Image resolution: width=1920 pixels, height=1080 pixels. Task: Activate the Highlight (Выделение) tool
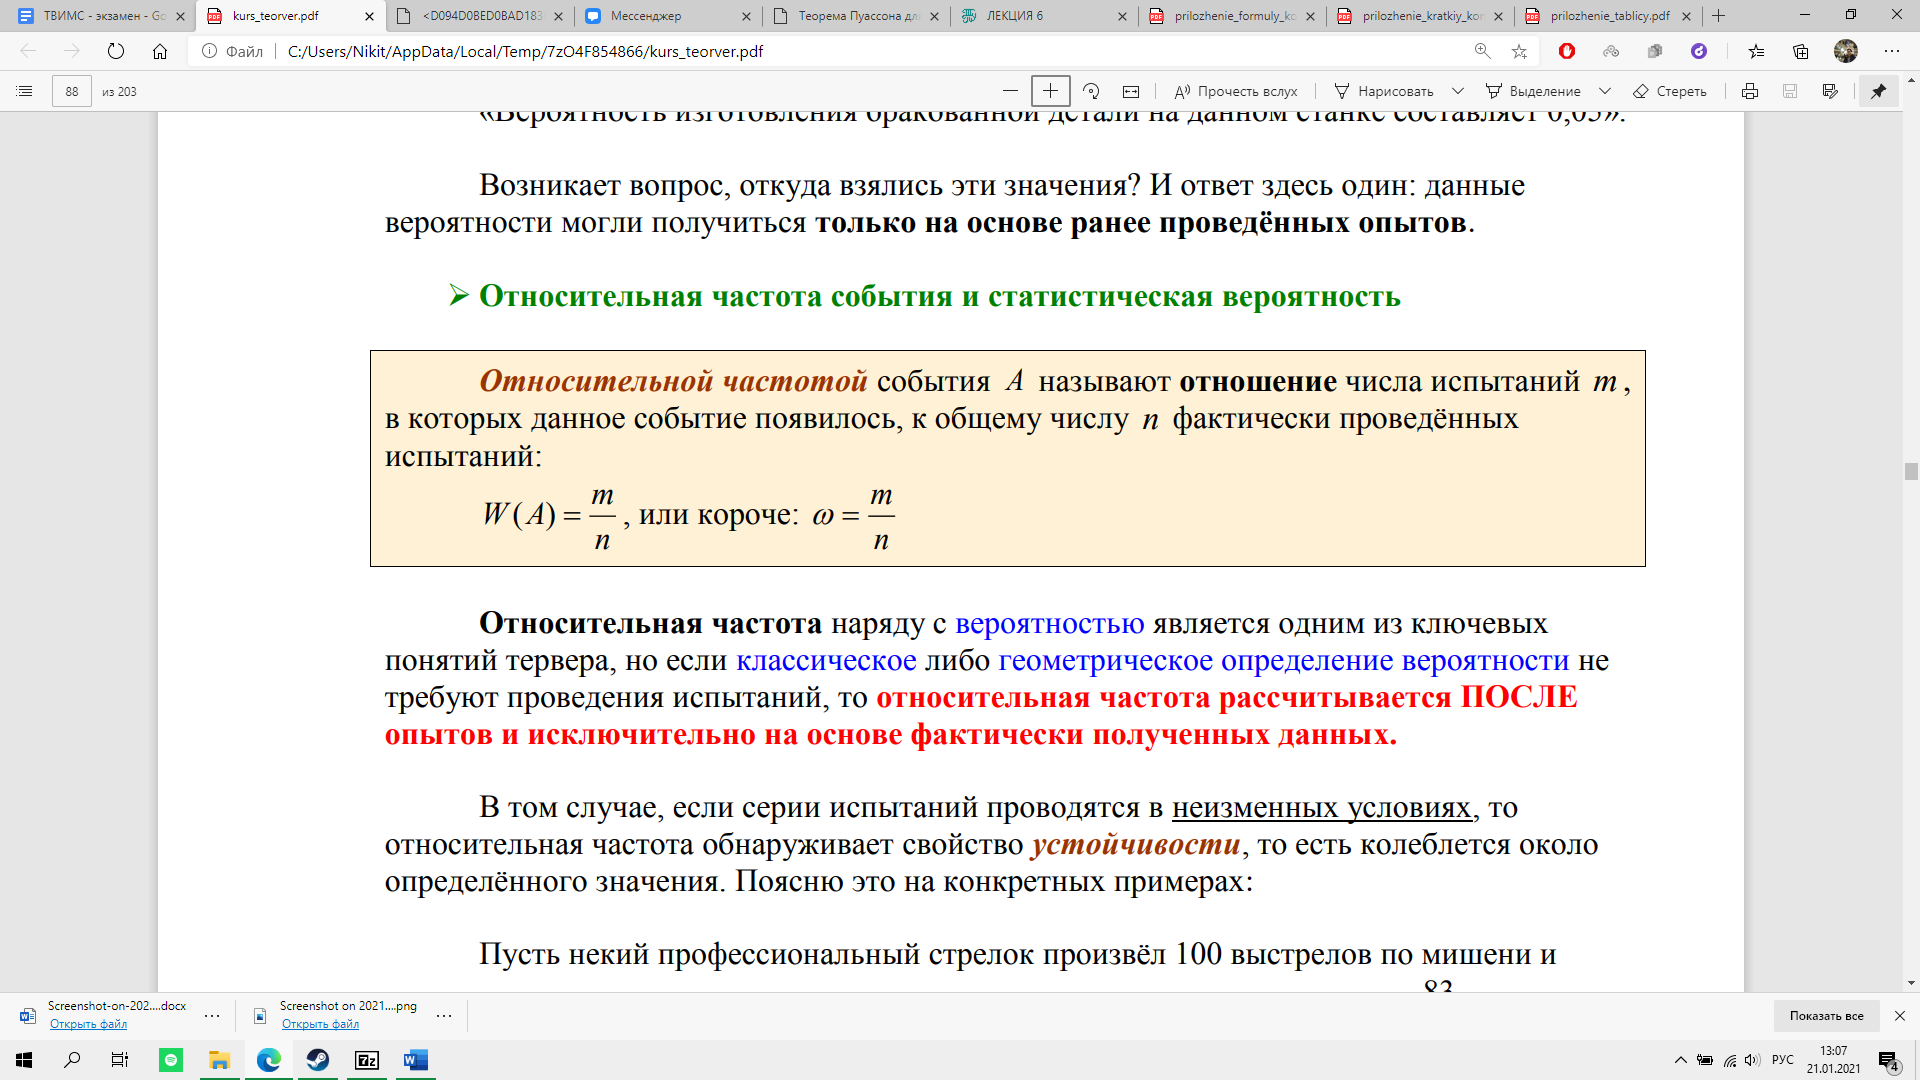point(1533,91)
